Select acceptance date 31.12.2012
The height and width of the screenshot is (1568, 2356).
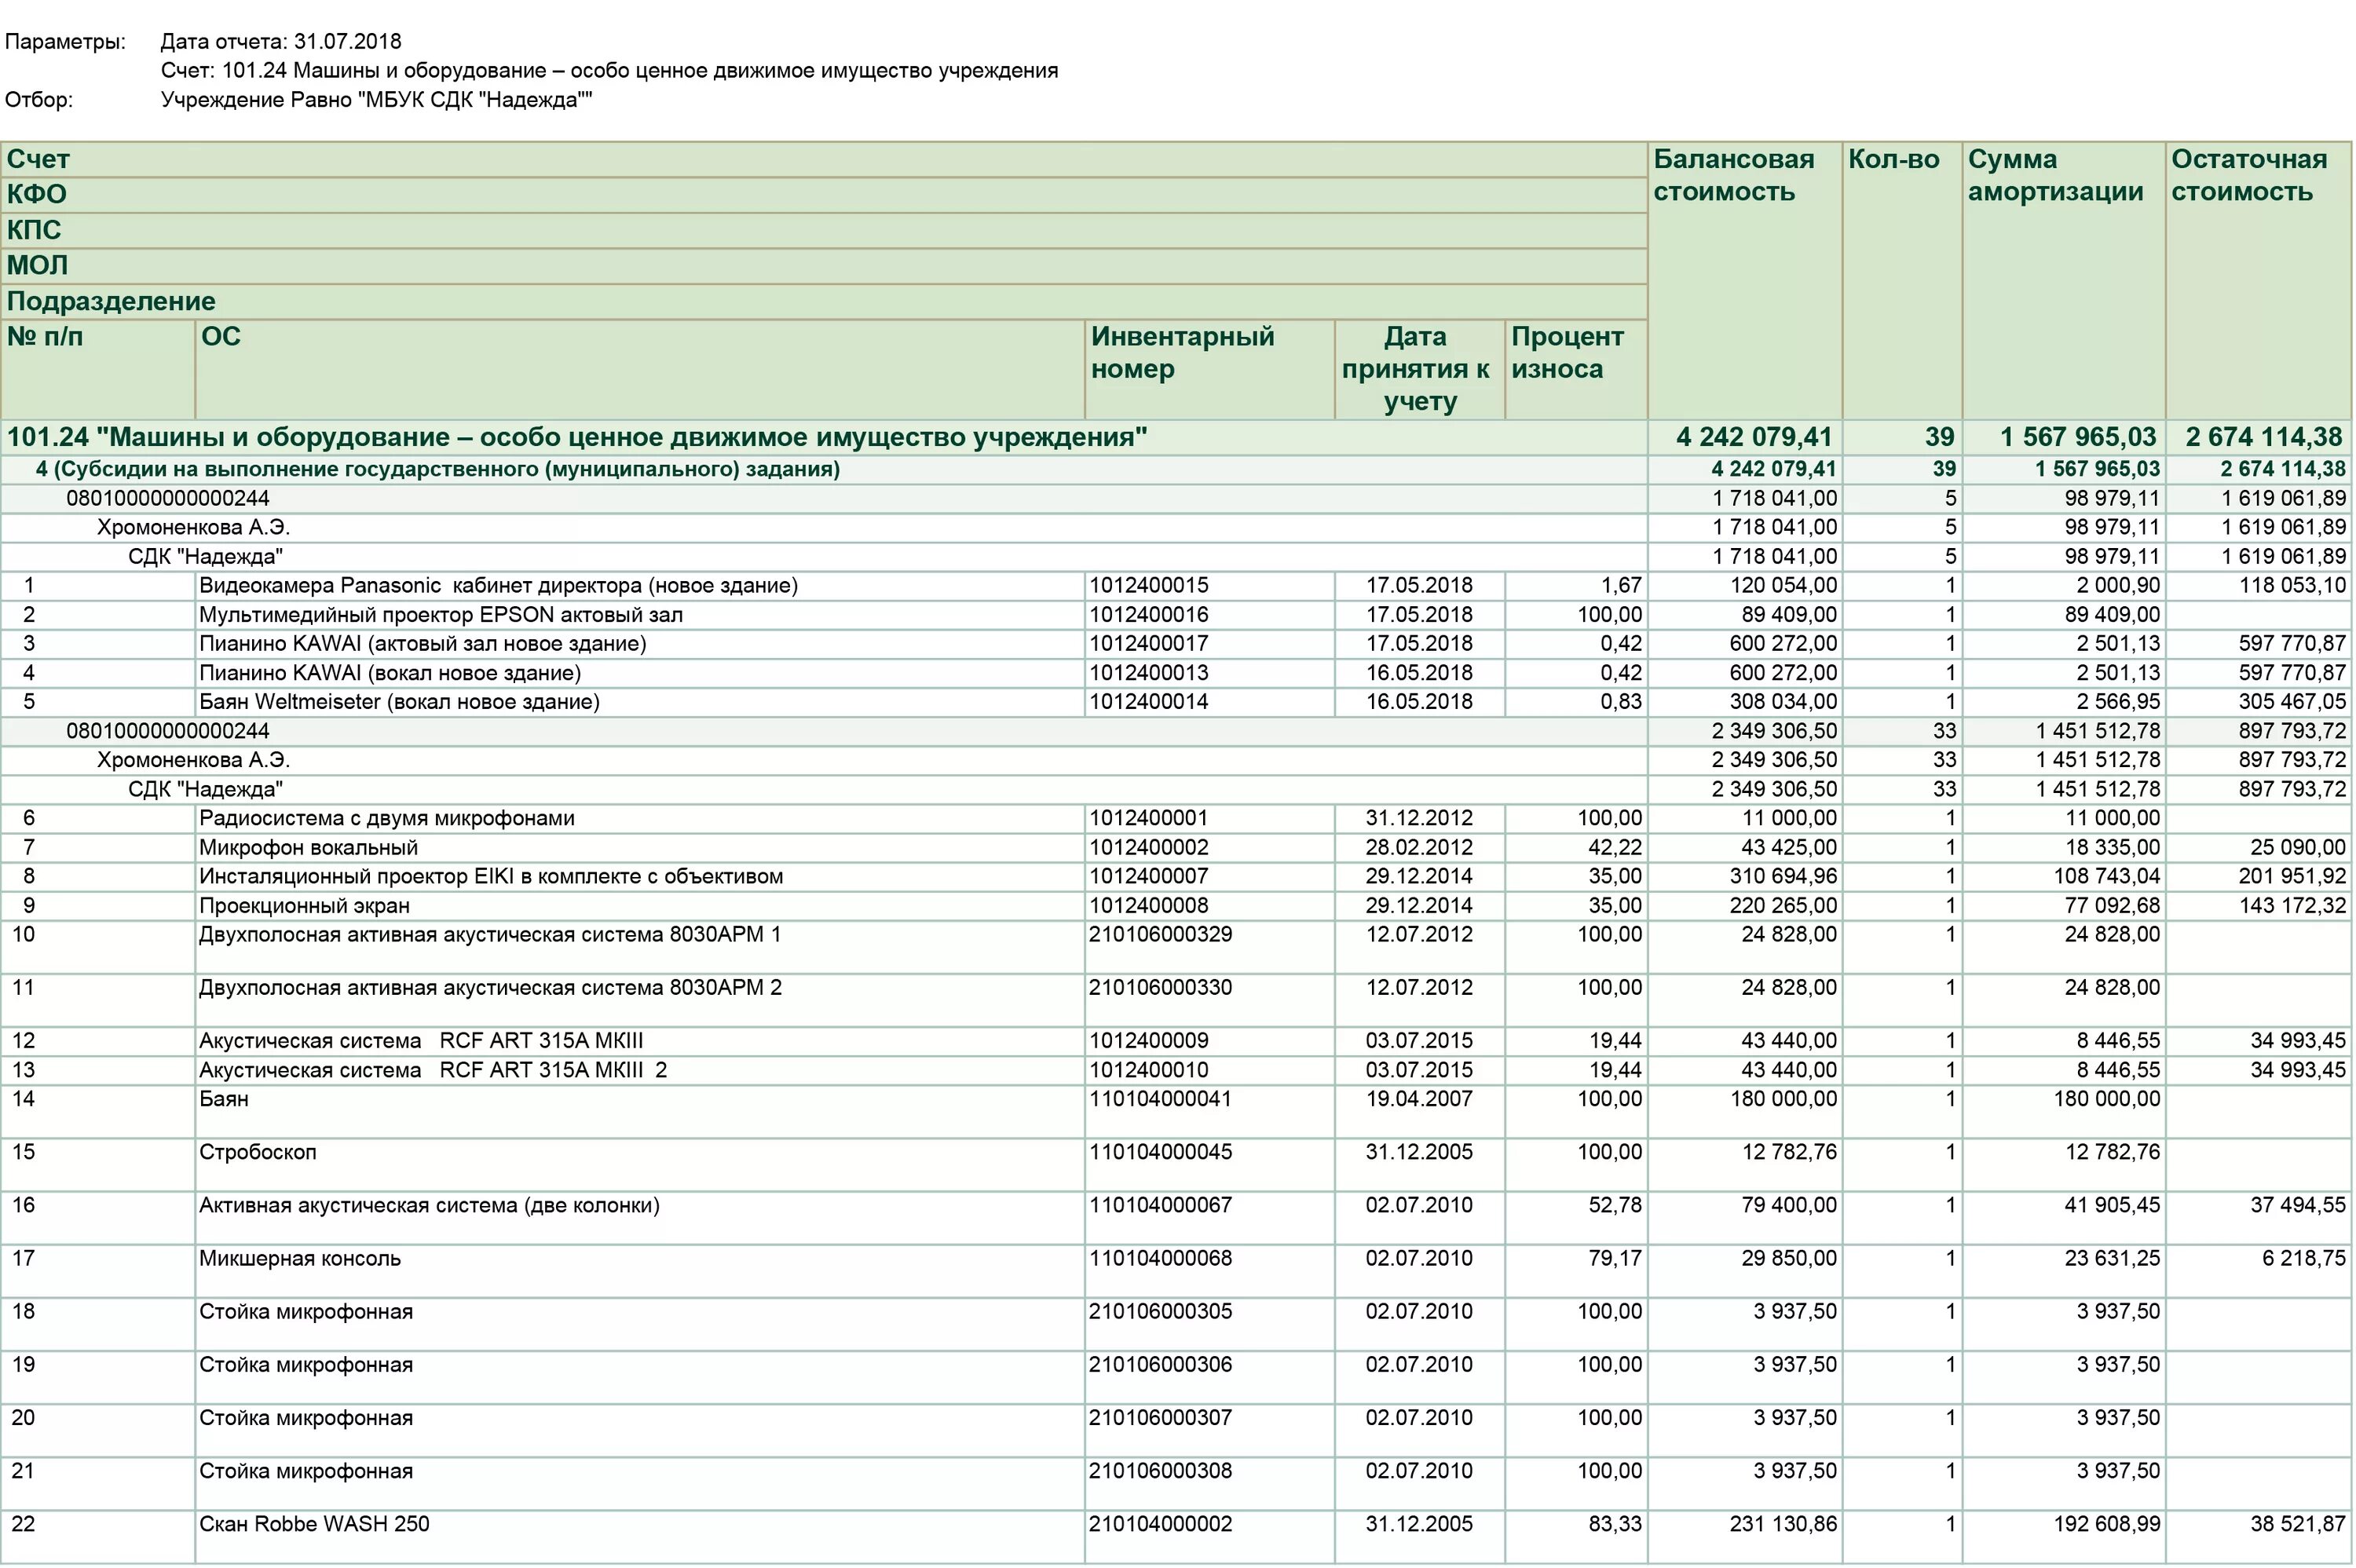click(x=1419, y=818)
